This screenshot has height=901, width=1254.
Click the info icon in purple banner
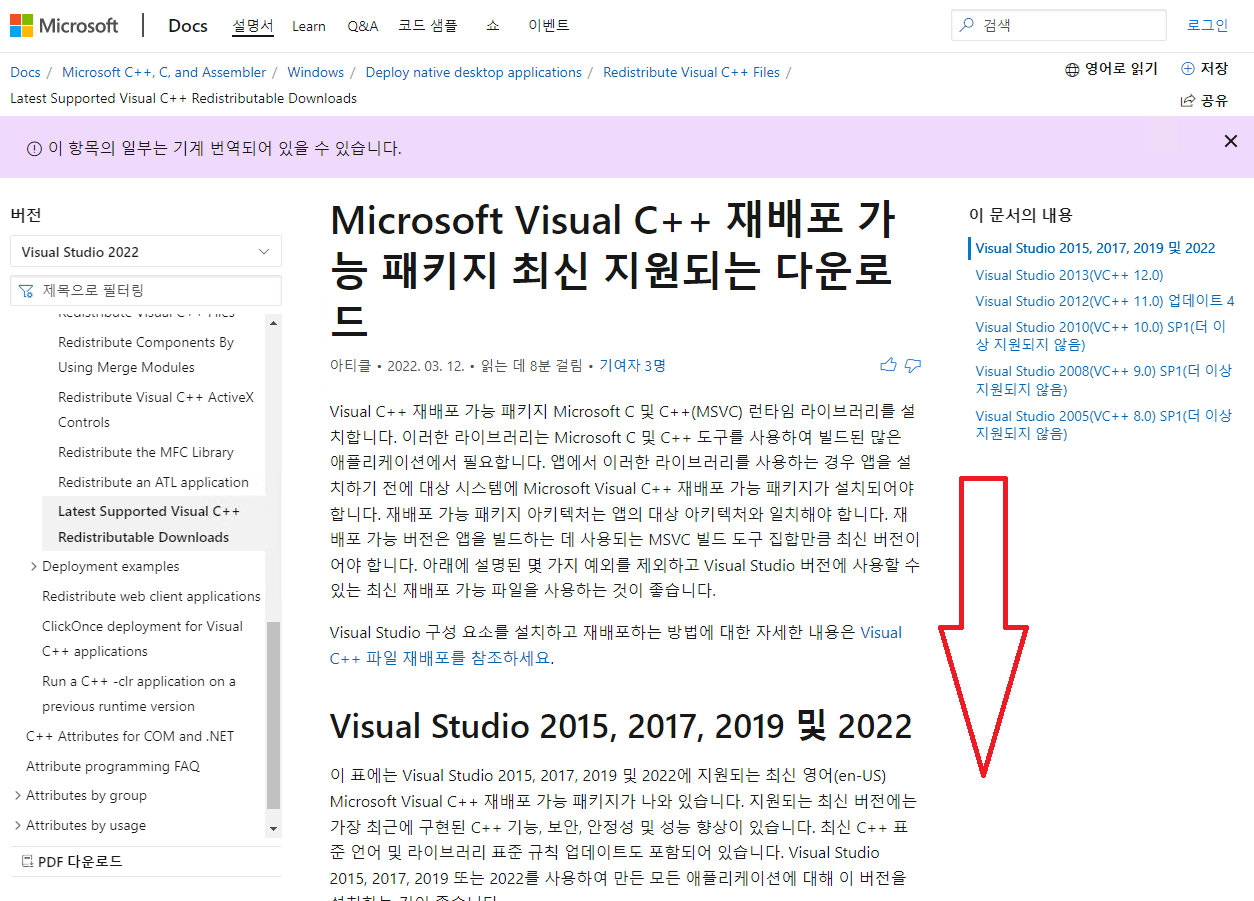tap(34, 148)
